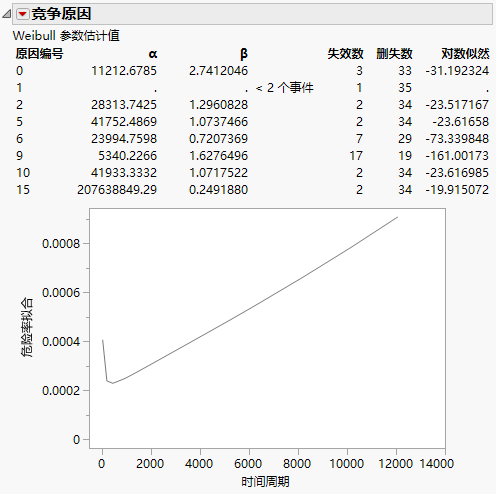Click cause number 10 in the table

tap(23, 173)
